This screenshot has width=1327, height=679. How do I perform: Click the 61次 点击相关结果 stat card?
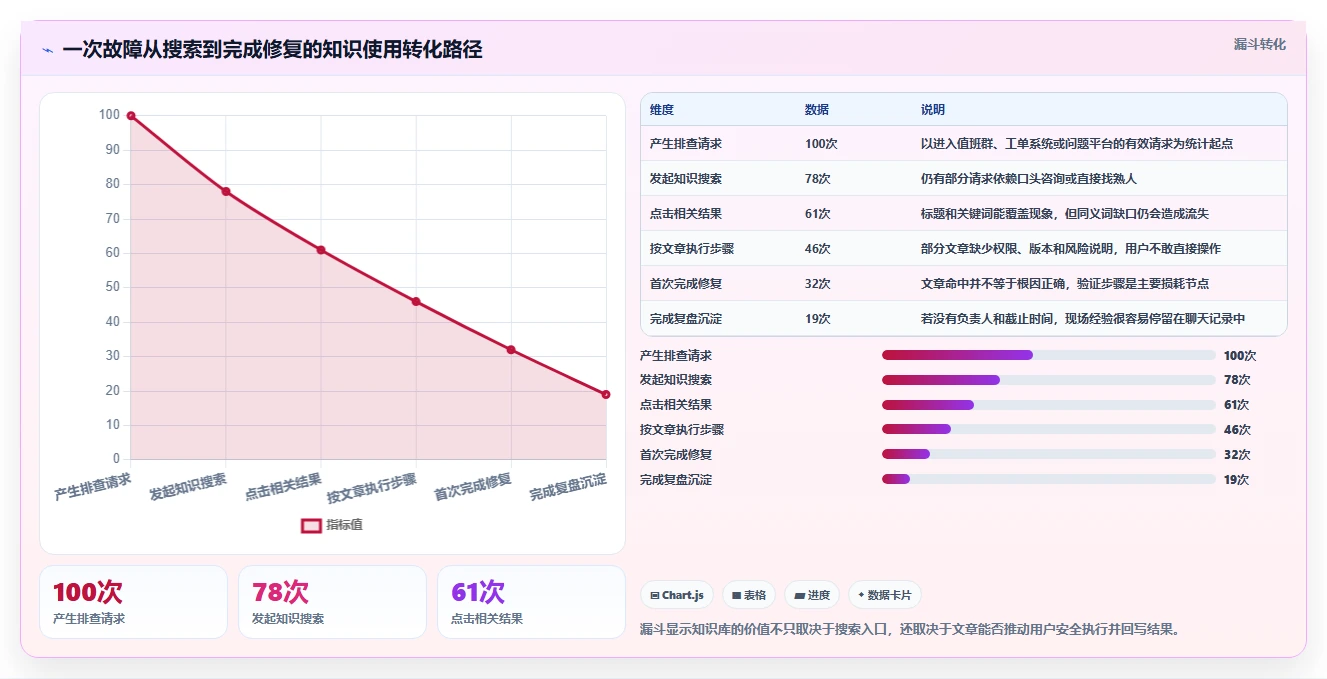pos(531,602)
